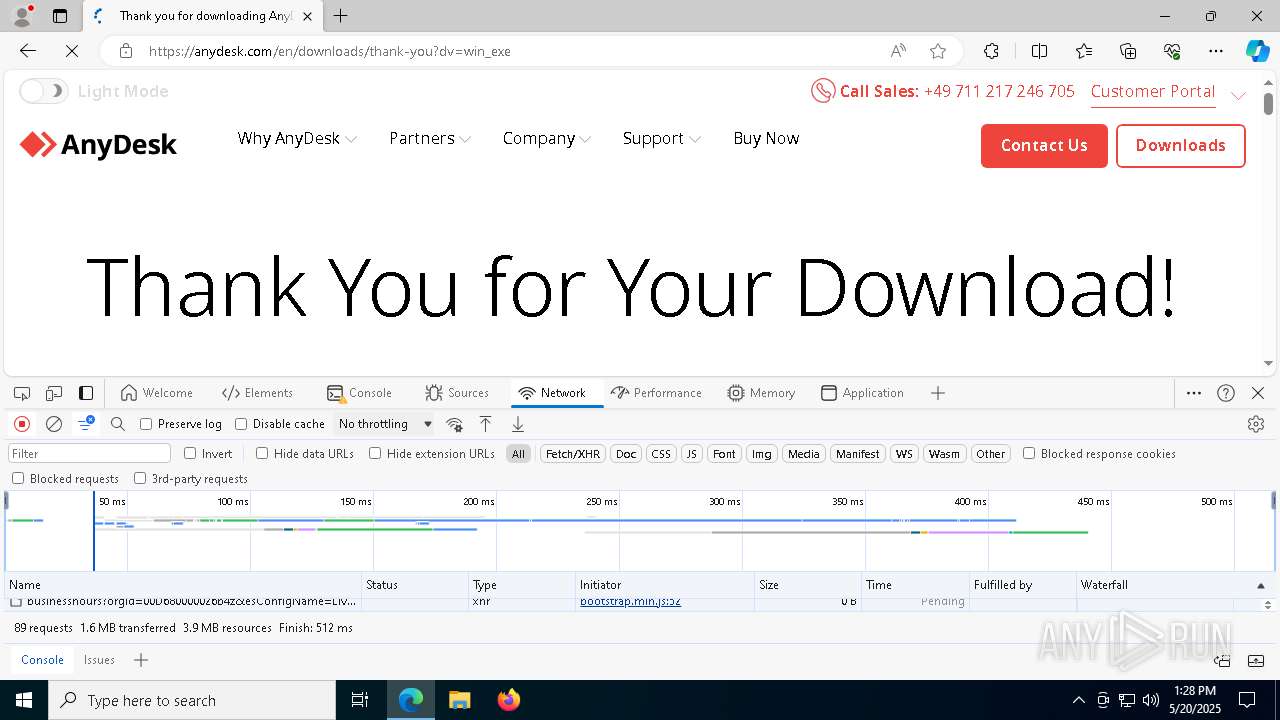Open DevTools help question-mark icon

click(1226, 393)
